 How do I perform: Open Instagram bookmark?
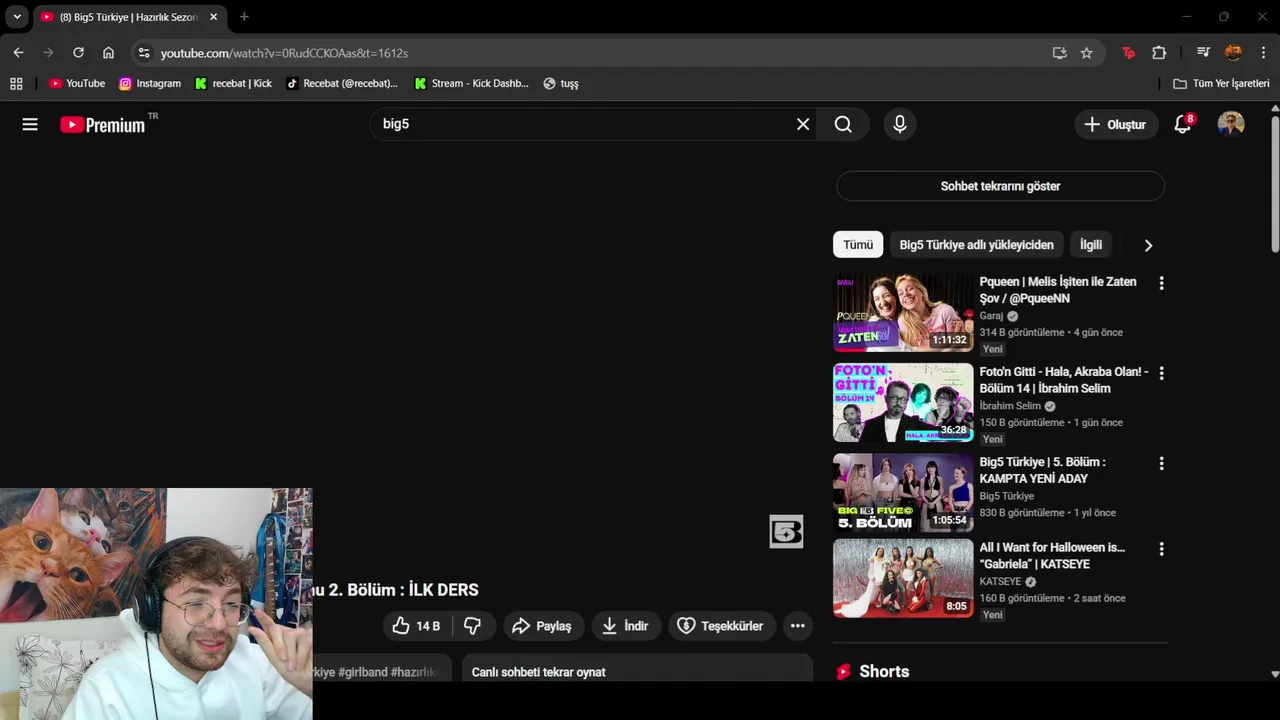150,84
